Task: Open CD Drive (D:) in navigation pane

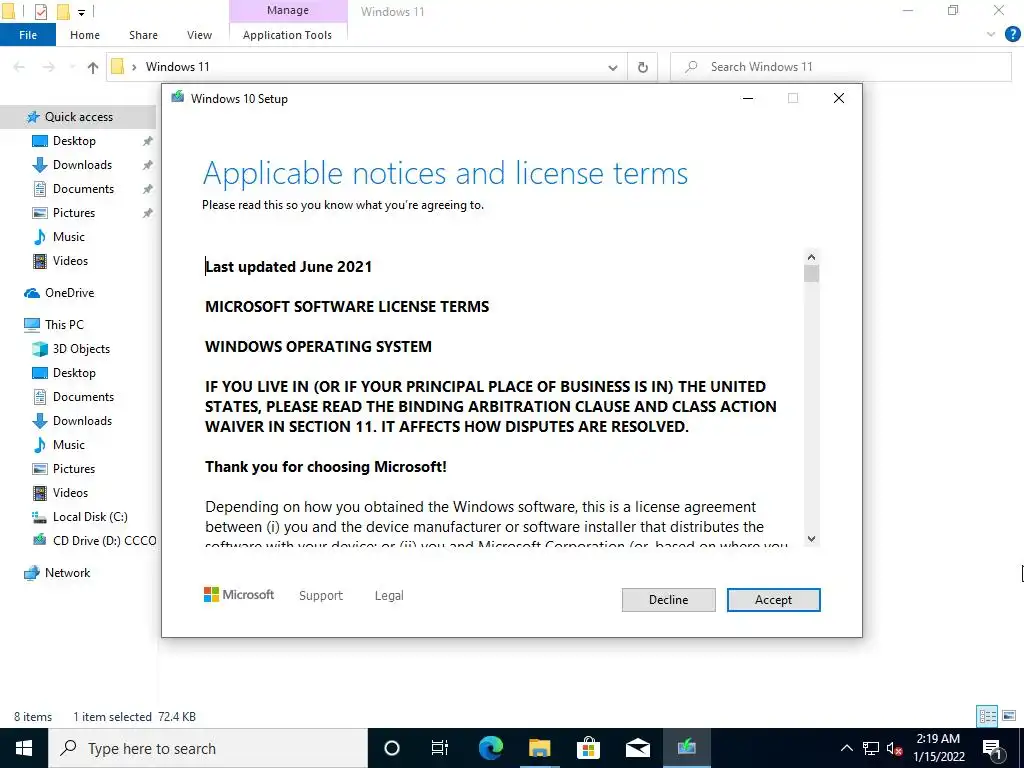Action: pos(104,541)
